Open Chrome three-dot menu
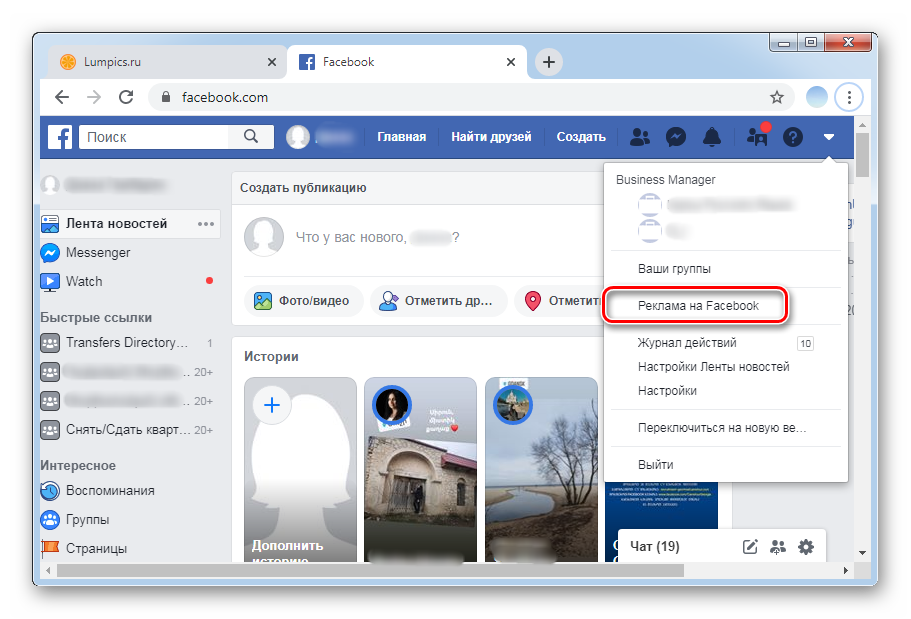Screen dimensions: 911x619 tap(849, 97)
